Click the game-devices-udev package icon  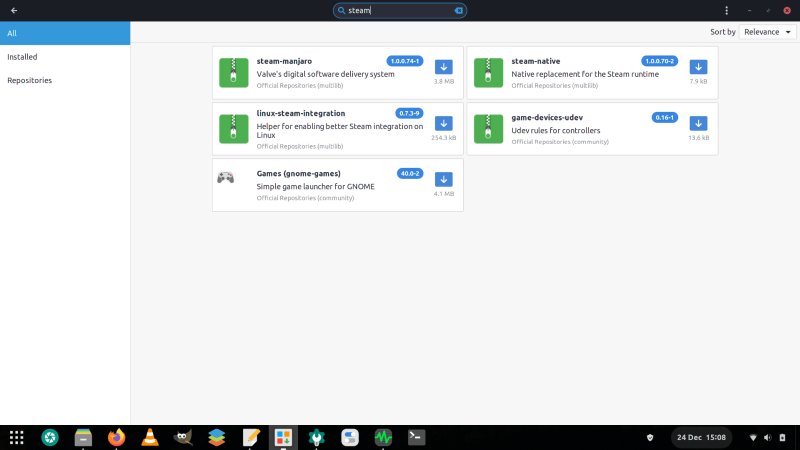click(488, 129)
